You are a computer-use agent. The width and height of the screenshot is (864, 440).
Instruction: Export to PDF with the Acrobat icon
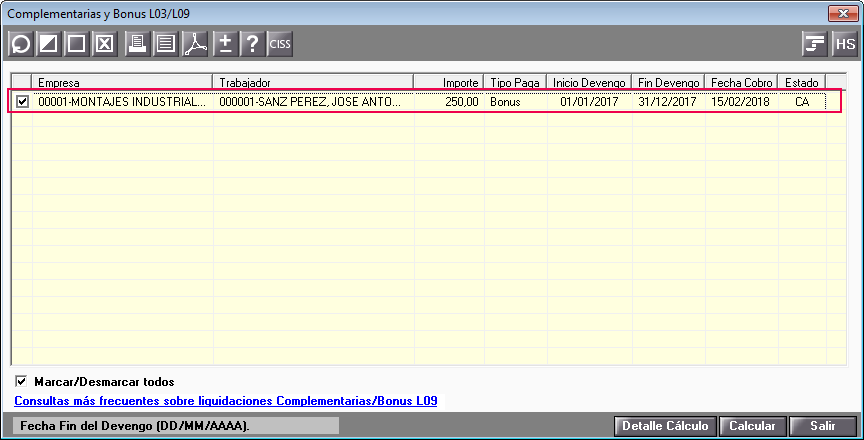195,44
